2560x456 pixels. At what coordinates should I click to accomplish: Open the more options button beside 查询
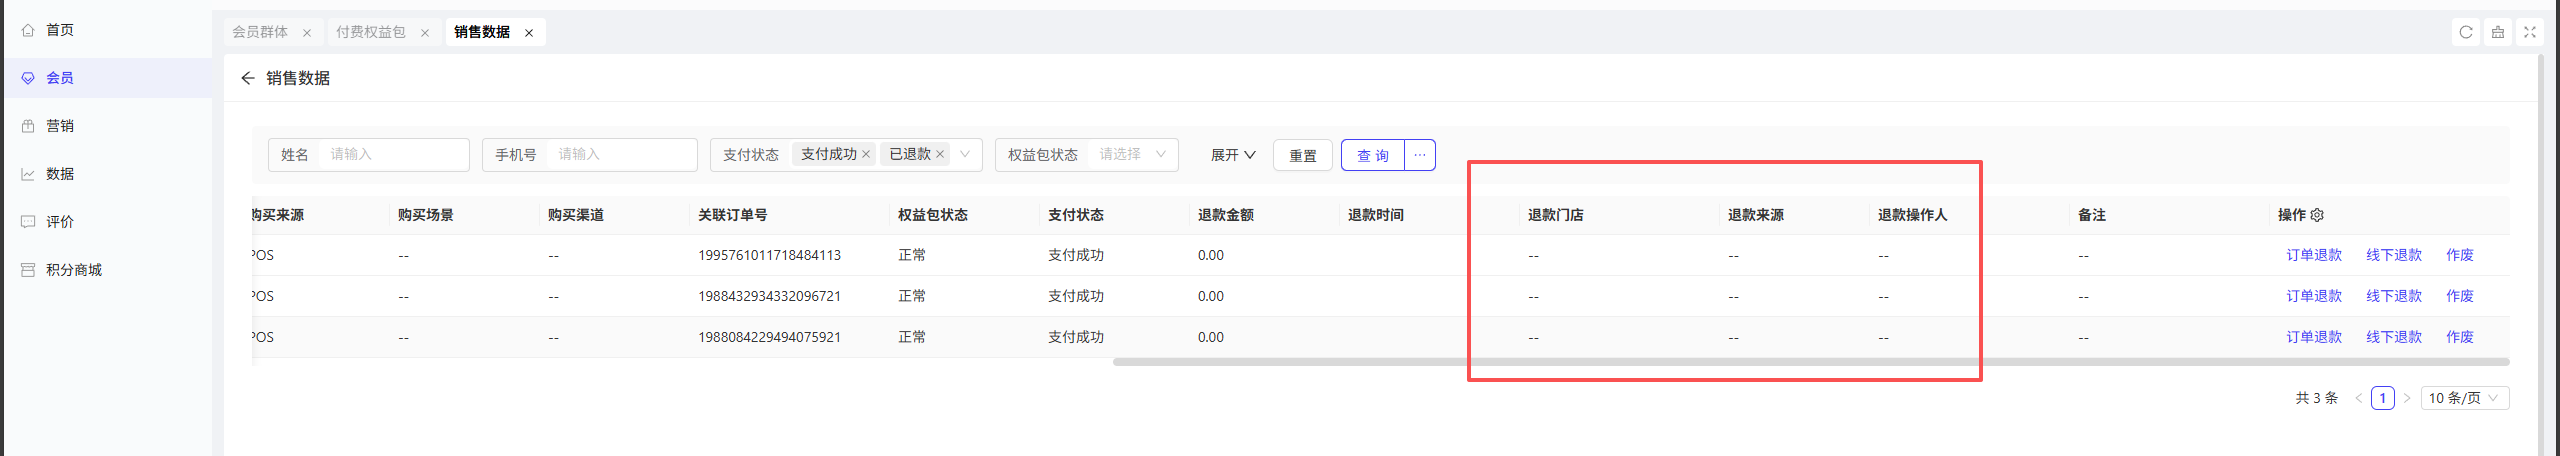click(x=1420, y=155)
